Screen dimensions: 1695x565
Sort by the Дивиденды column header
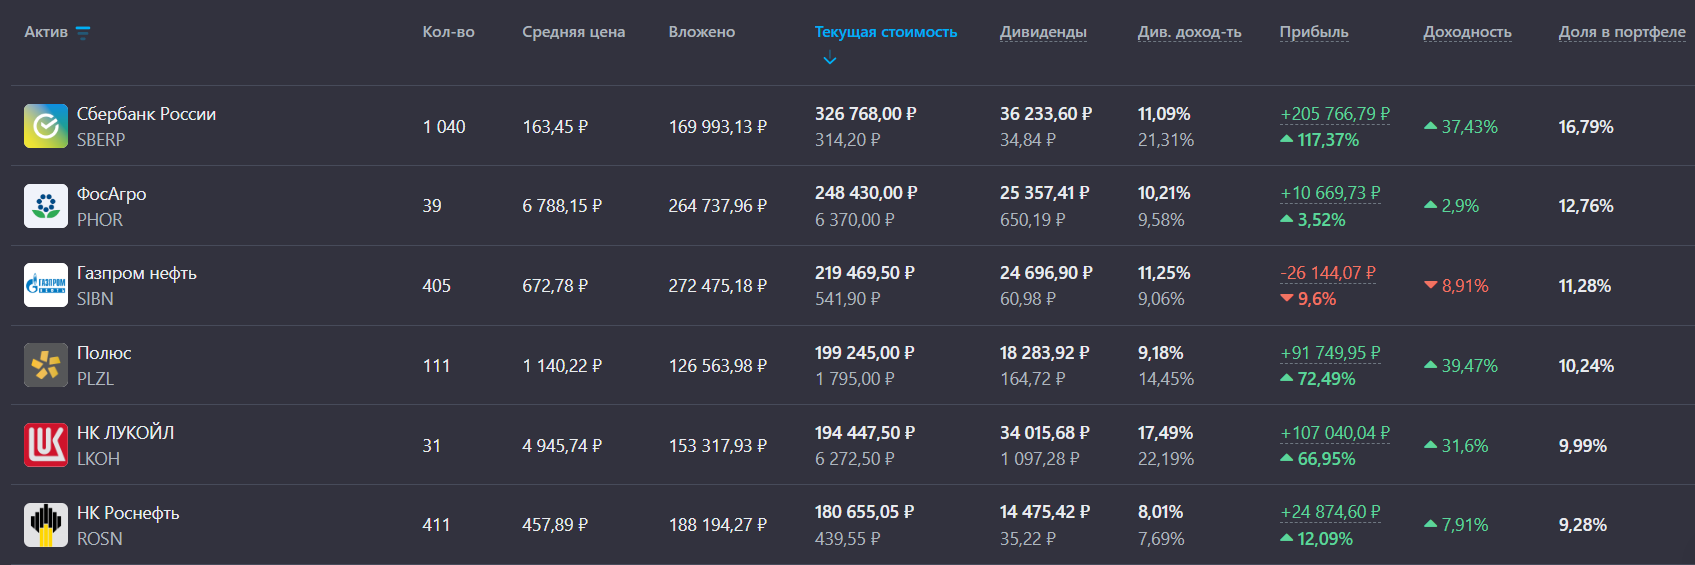(1043, 32)
